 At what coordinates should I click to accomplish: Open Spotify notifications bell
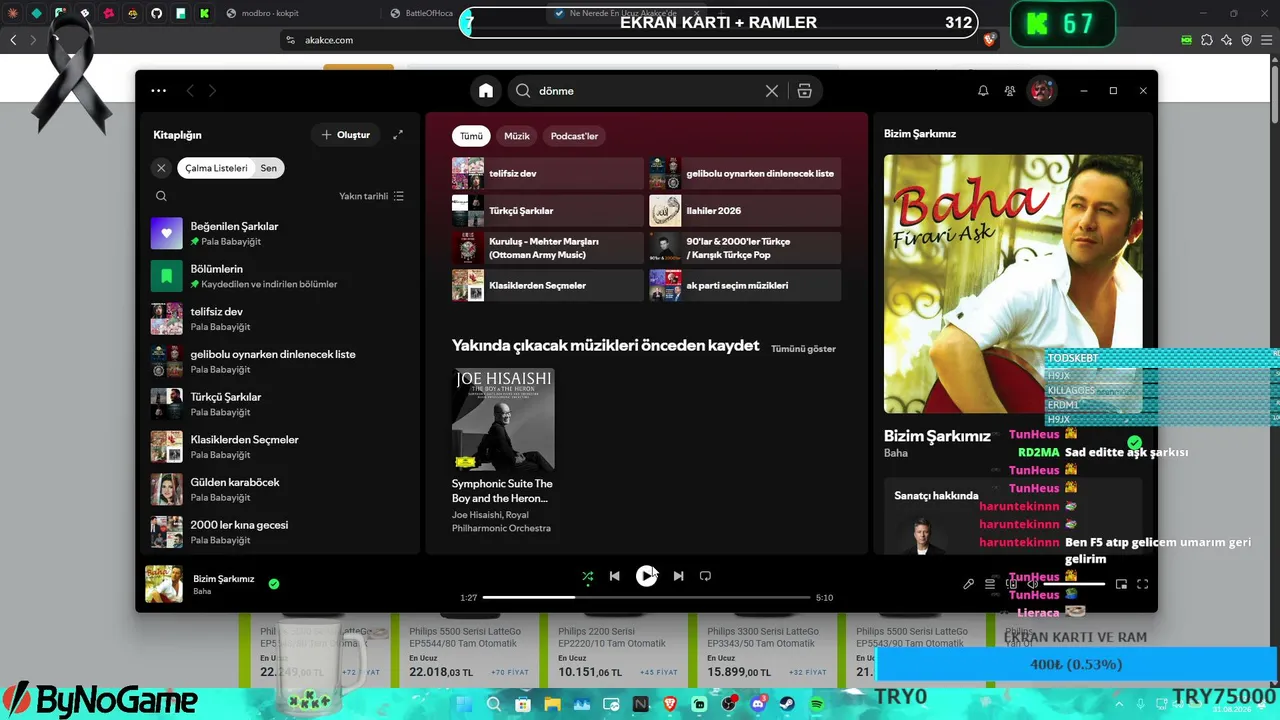983,91
